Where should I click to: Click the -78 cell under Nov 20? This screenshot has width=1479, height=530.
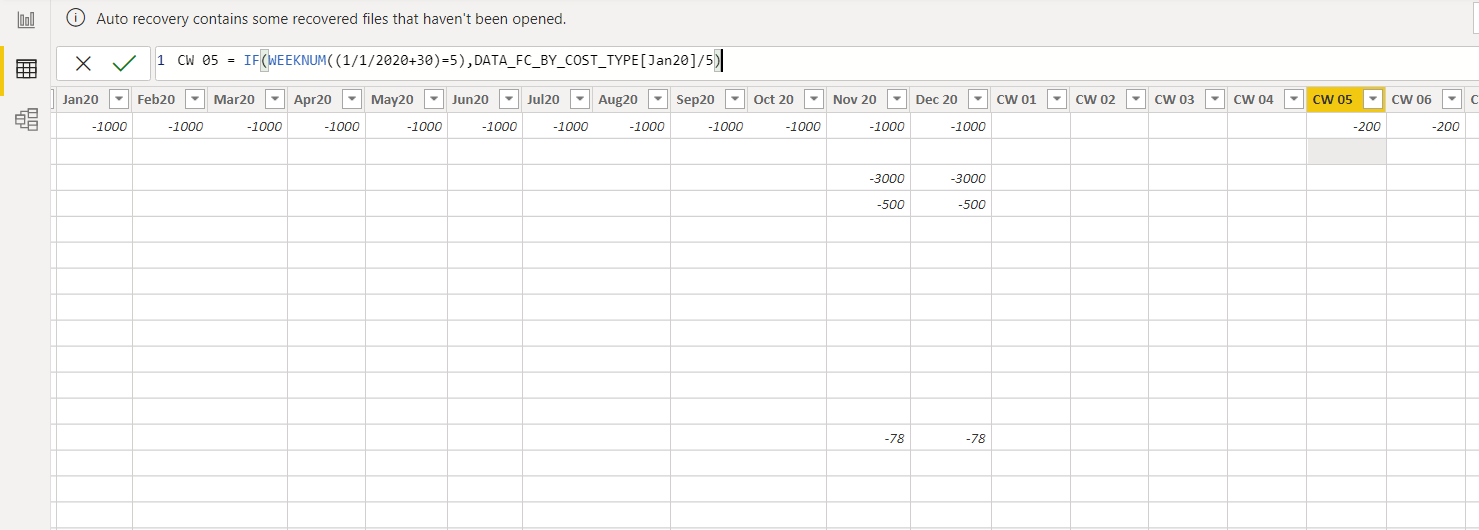868,438
